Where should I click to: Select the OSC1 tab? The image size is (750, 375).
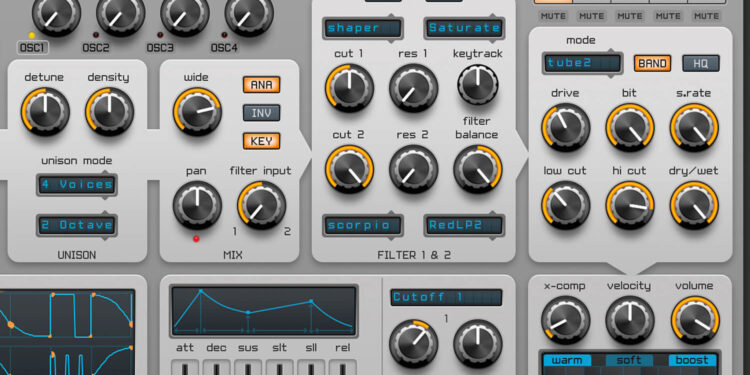pos(33,47)
